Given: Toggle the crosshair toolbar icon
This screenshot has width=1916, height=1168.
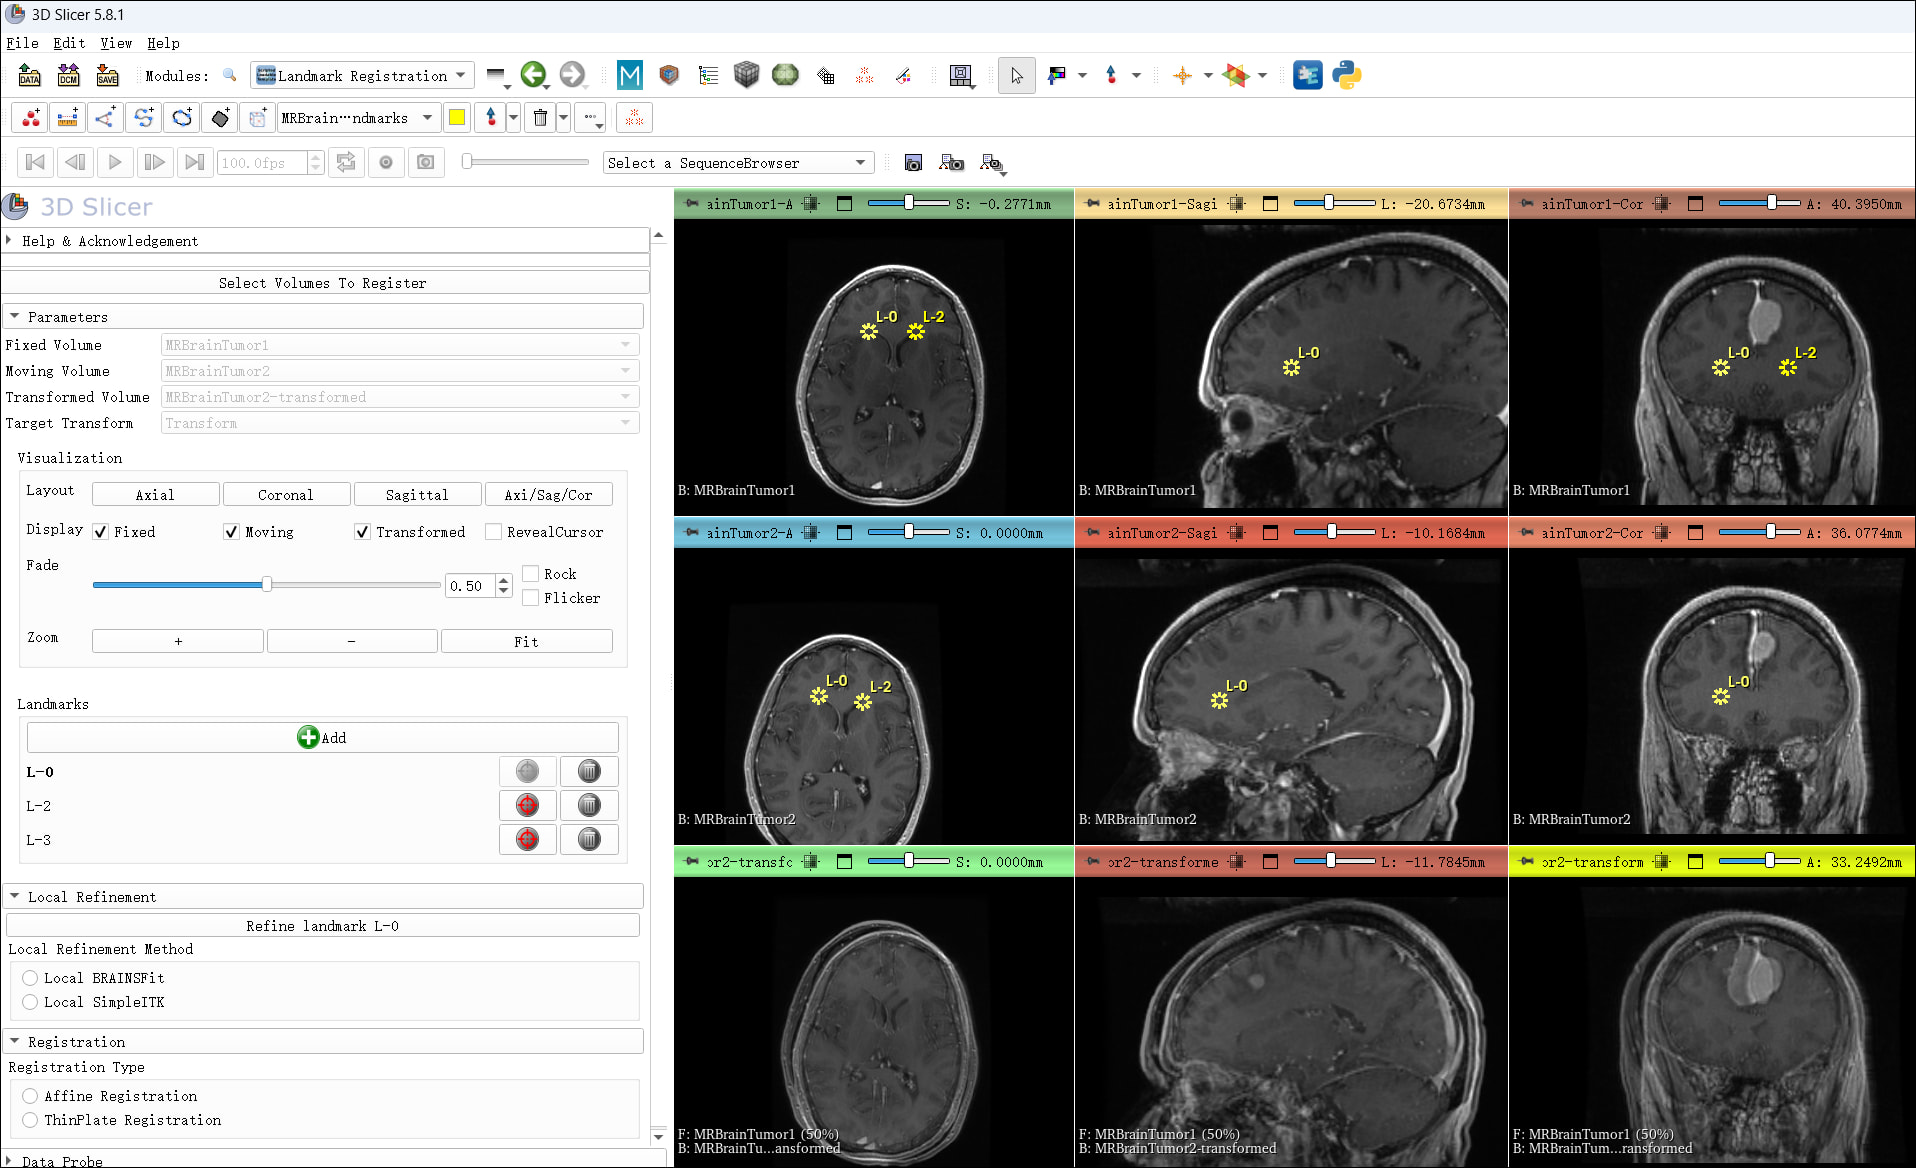Looking at the screenshot, I should (1182, 75).
